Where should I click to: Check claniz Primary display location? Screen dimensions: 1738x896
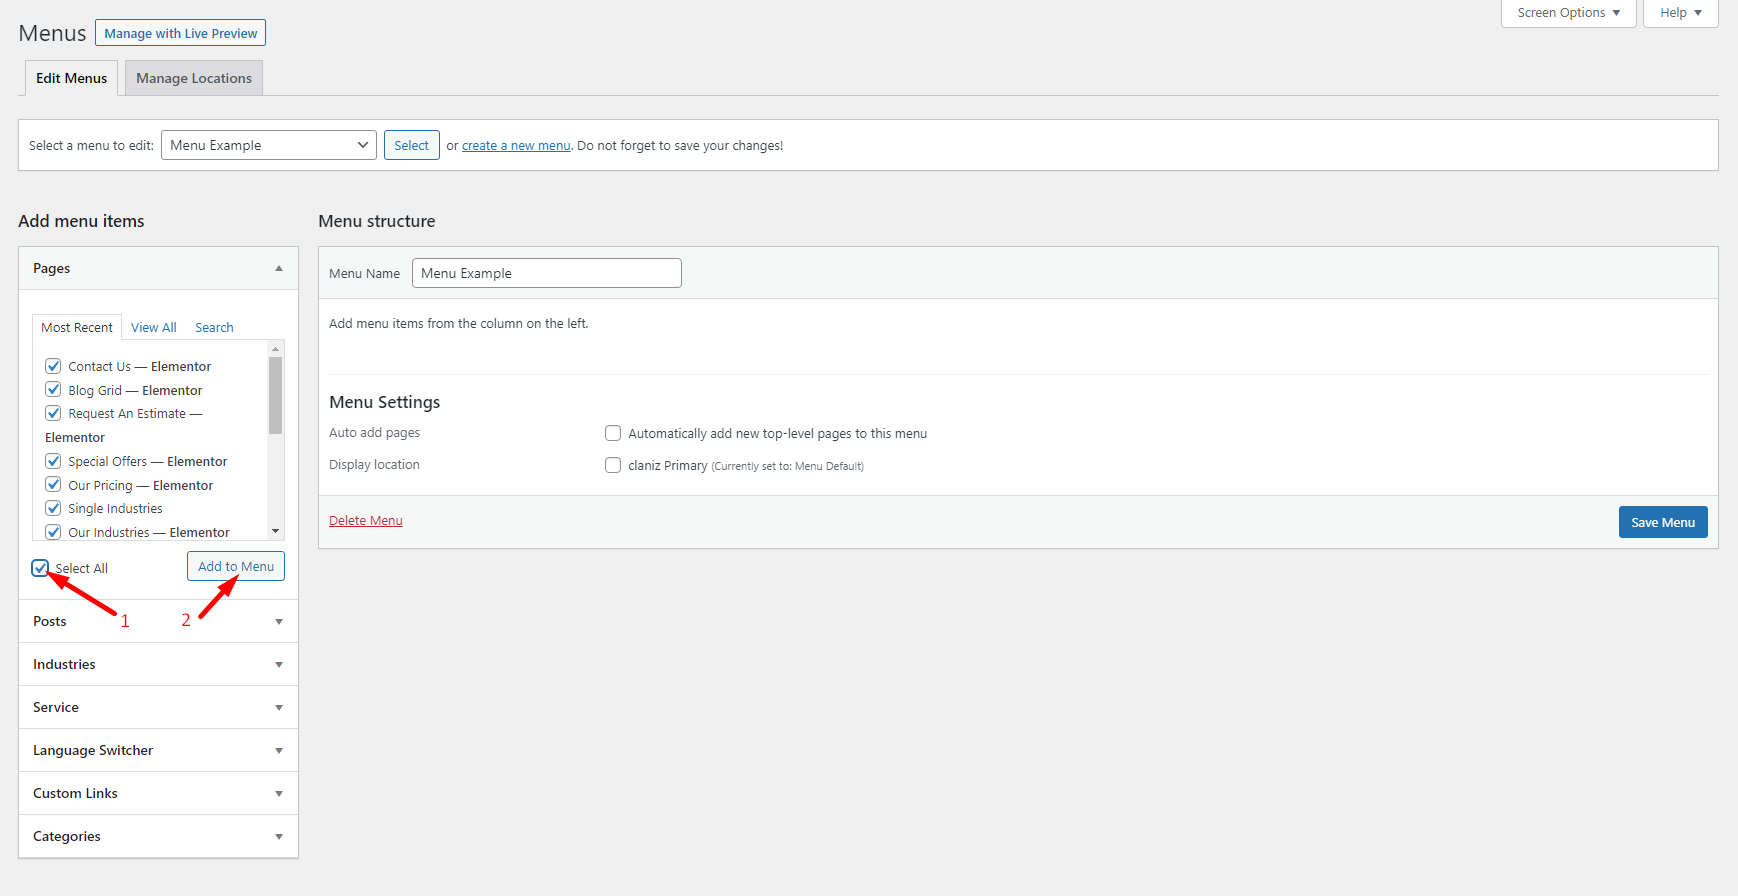[x=613, y=465]
